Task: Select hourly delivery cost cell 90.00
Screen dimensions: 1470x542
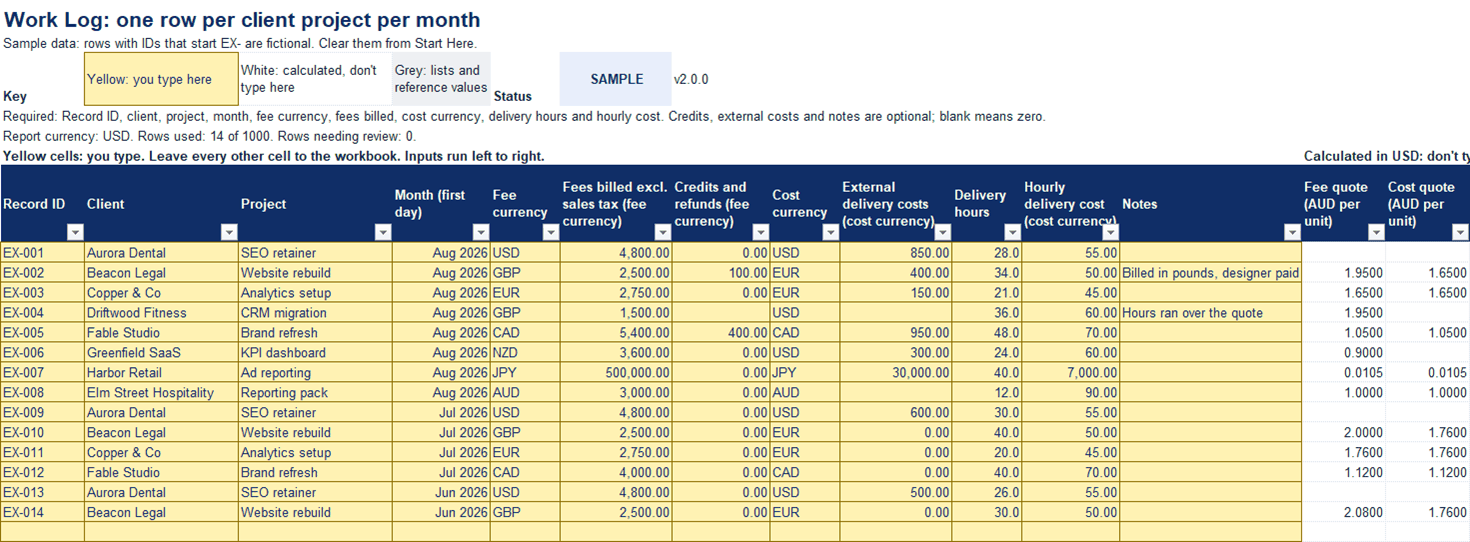Action: (1071, 393)
